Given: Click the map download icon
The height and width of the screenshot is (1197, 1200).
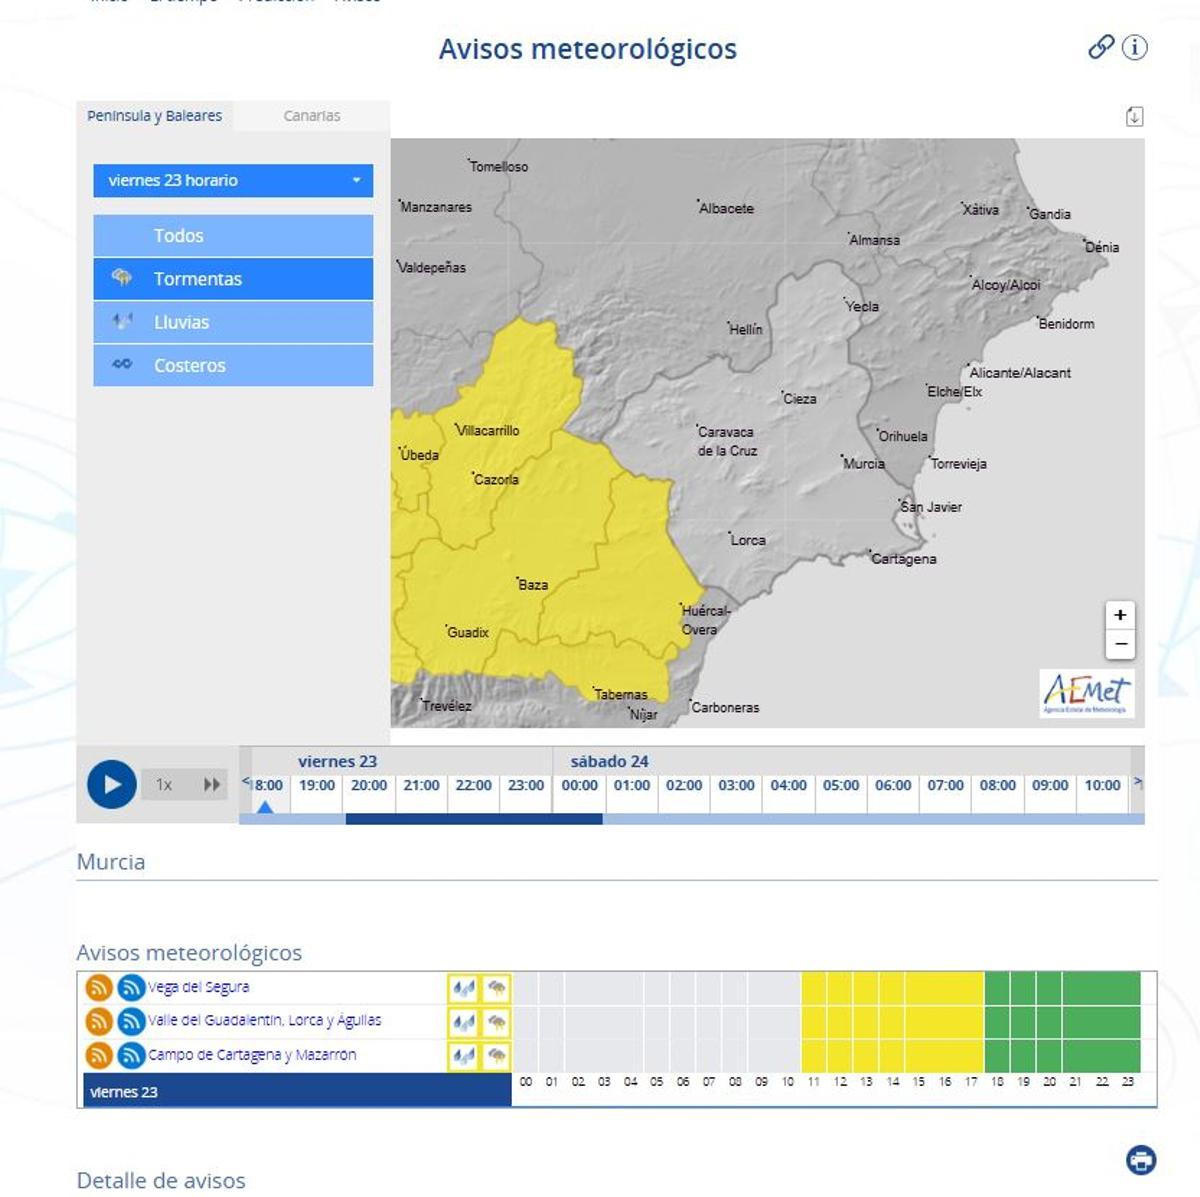Looking at the screenshot, I should (x=1134, y=116).
